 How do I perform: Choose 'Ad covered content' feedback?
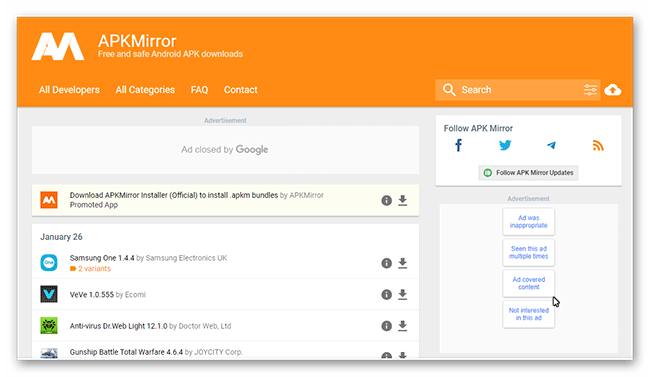529,283
